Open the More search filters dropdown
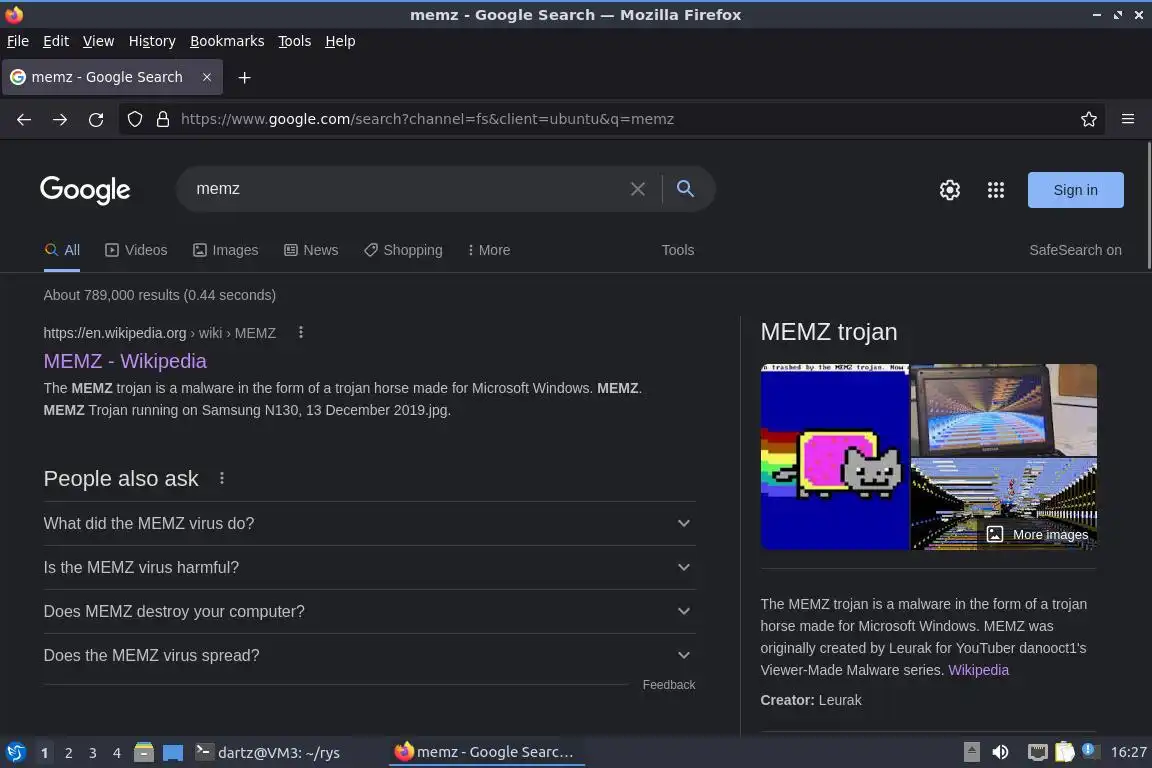Screen dimensions: 1152x768 point(489,250)
